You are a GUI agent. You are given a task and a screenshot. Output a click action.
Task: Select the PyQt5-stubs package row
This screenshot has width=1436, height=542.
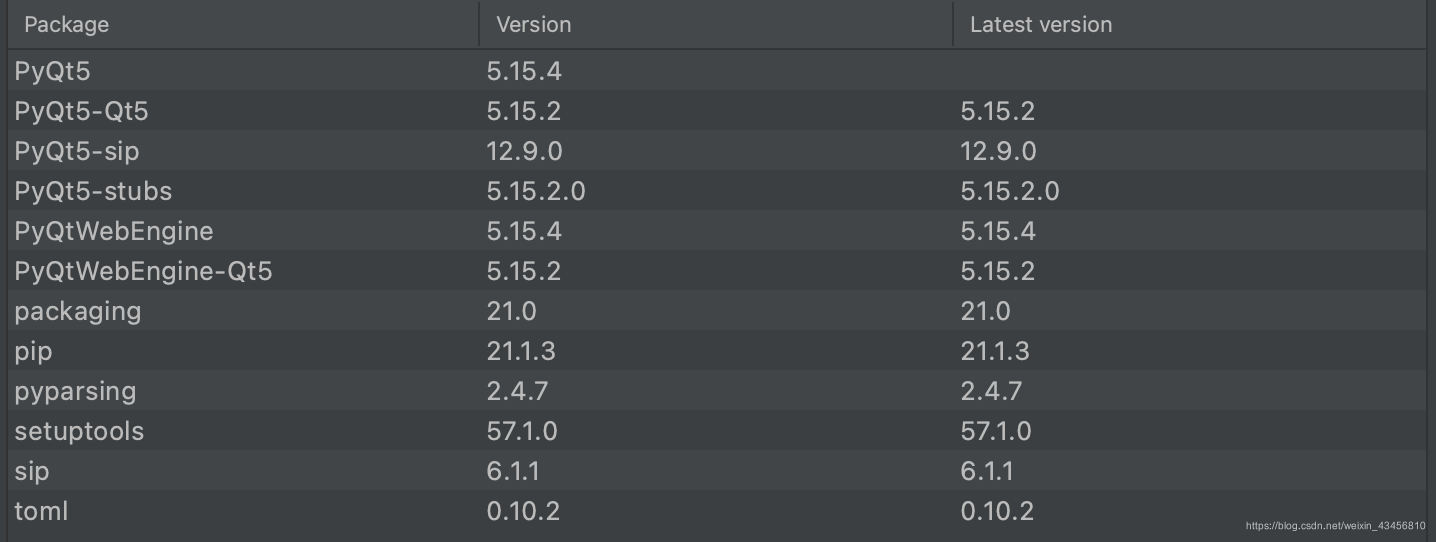(93, 191)
